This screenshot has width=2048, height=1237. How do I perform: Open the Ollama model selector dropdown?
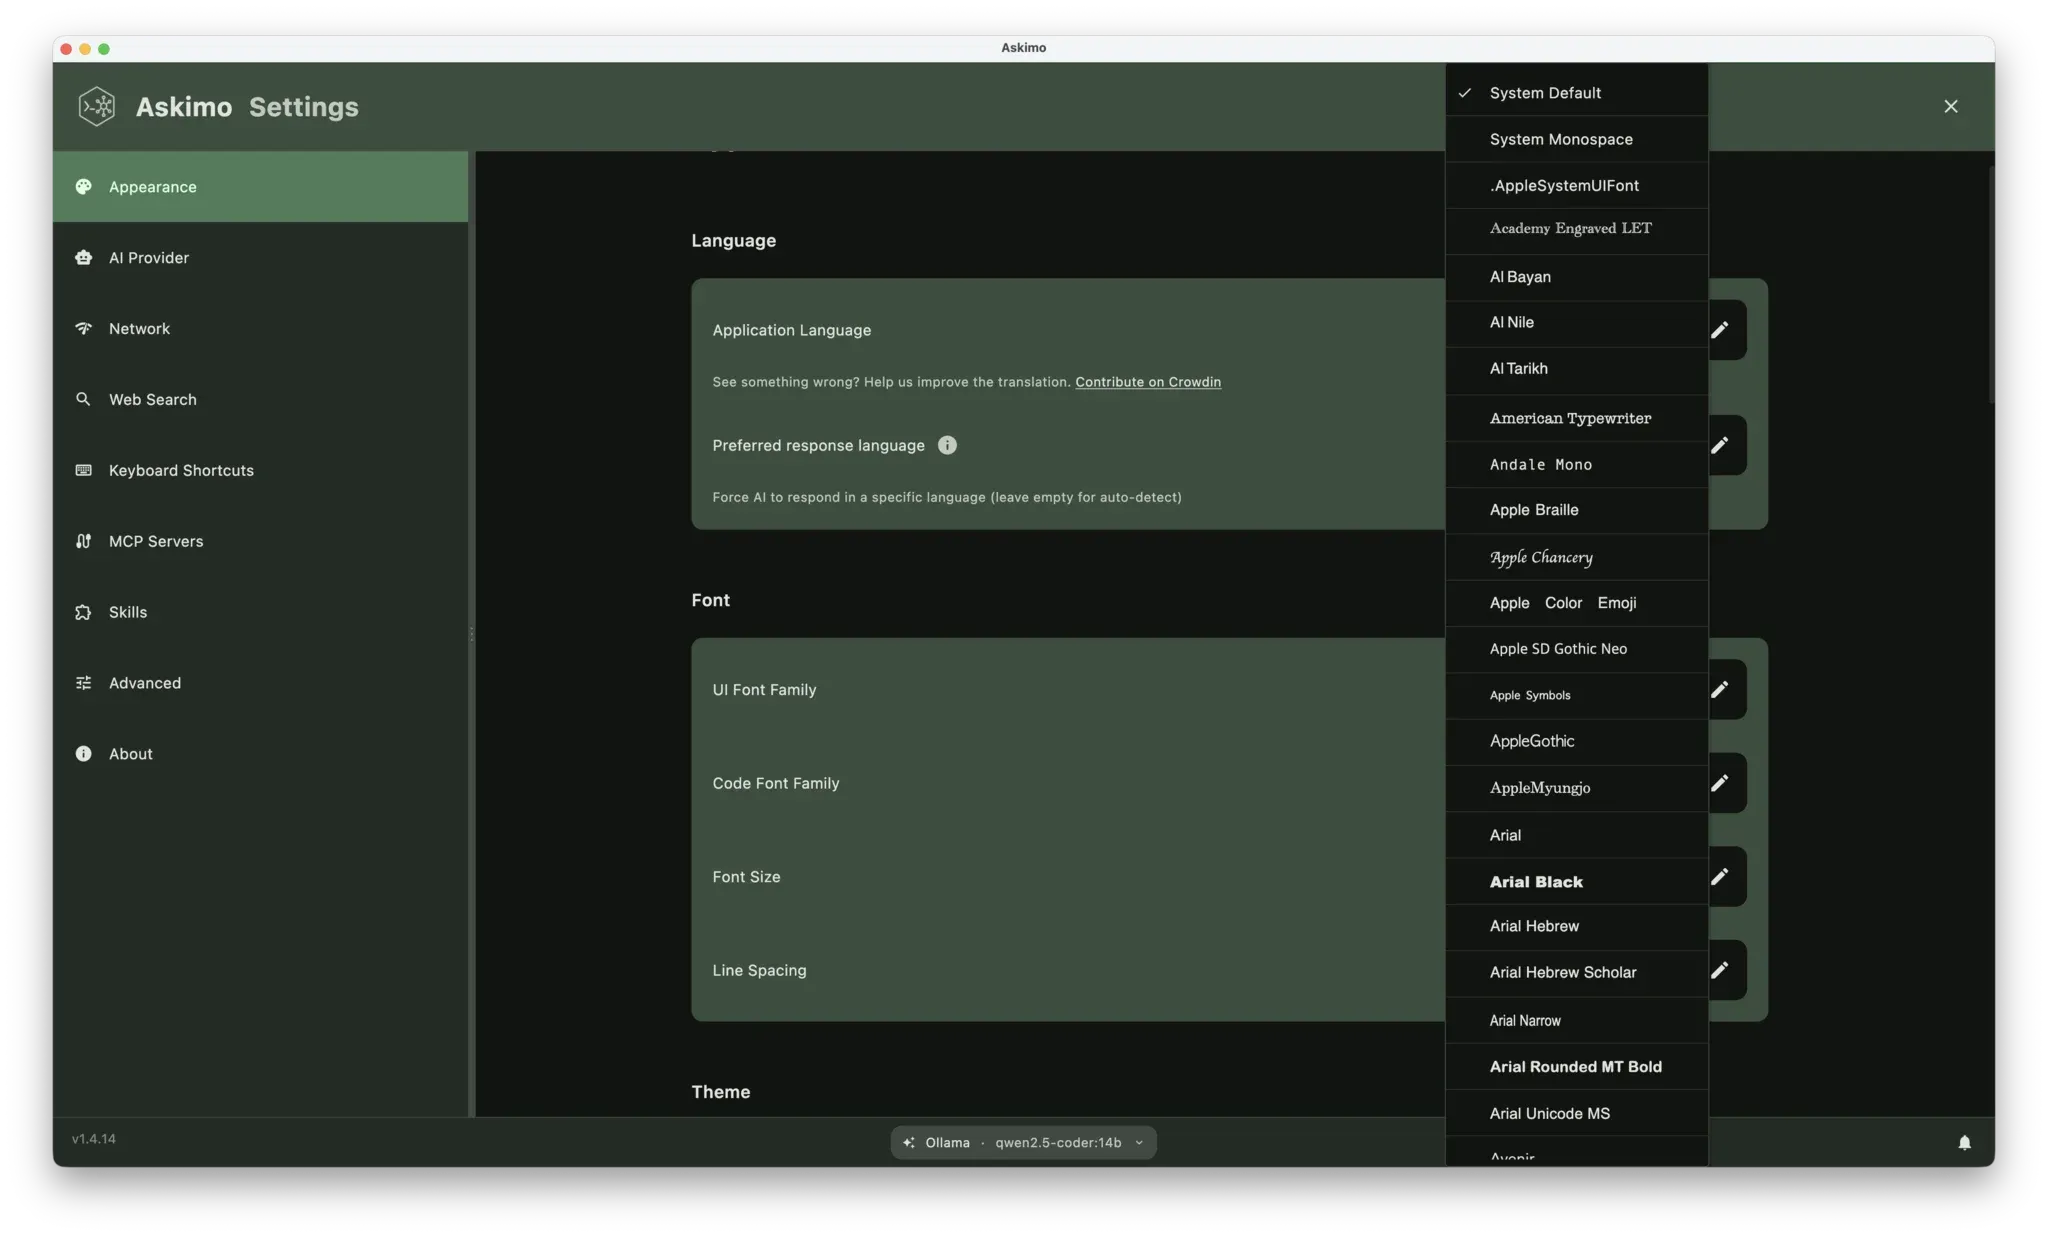[1023, 1143]
